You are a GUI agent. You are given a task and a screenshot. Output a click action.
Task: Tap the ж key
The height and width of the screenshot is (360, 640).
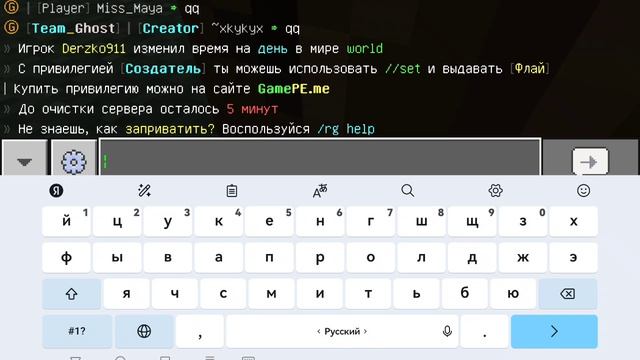[x=523, y=258]
